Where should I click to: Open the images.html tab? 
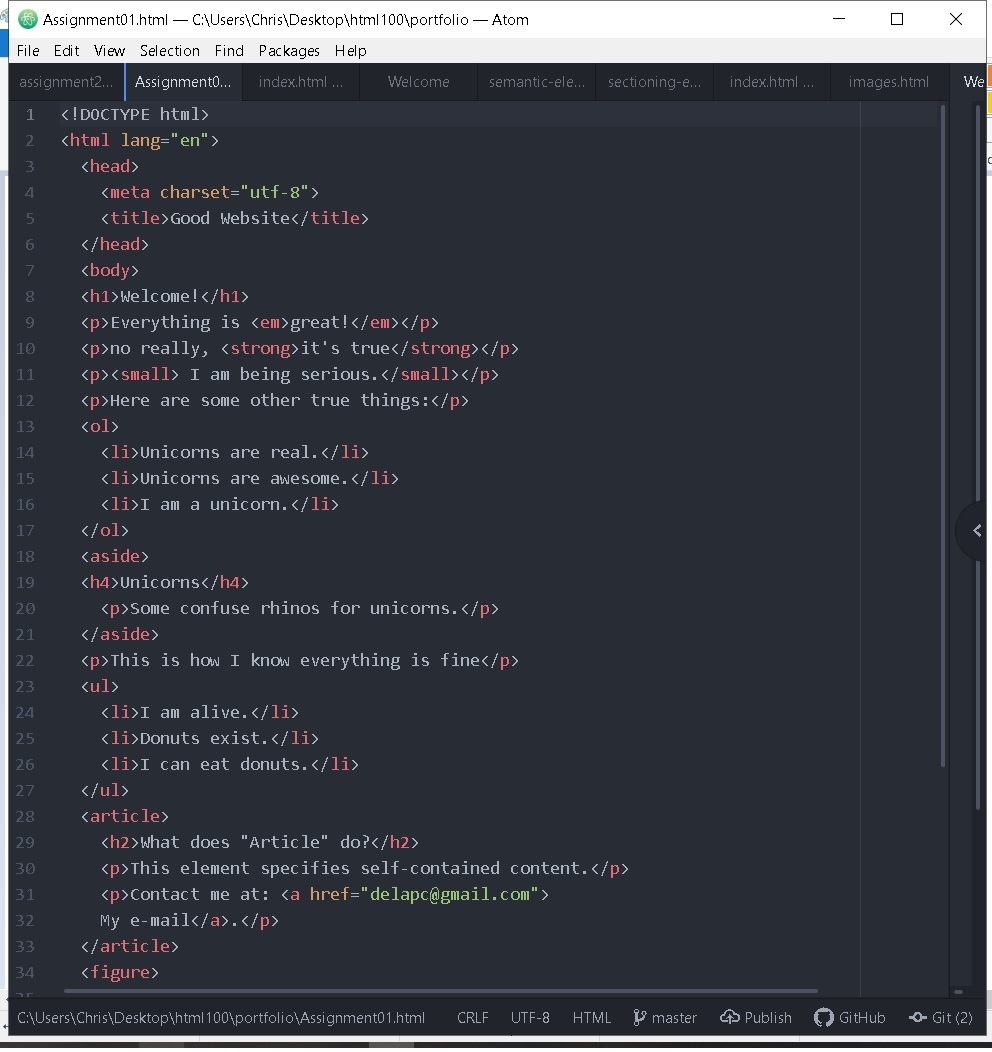point(889,82)
